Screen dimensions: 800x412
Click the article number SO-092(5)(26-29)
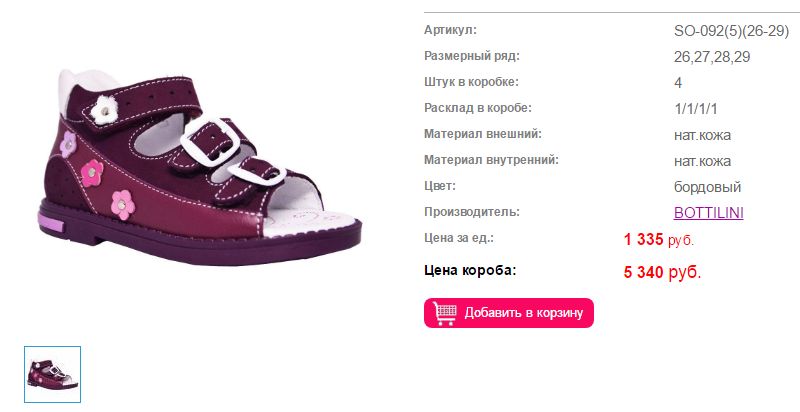pyautogui.click(x=731, y=31)
